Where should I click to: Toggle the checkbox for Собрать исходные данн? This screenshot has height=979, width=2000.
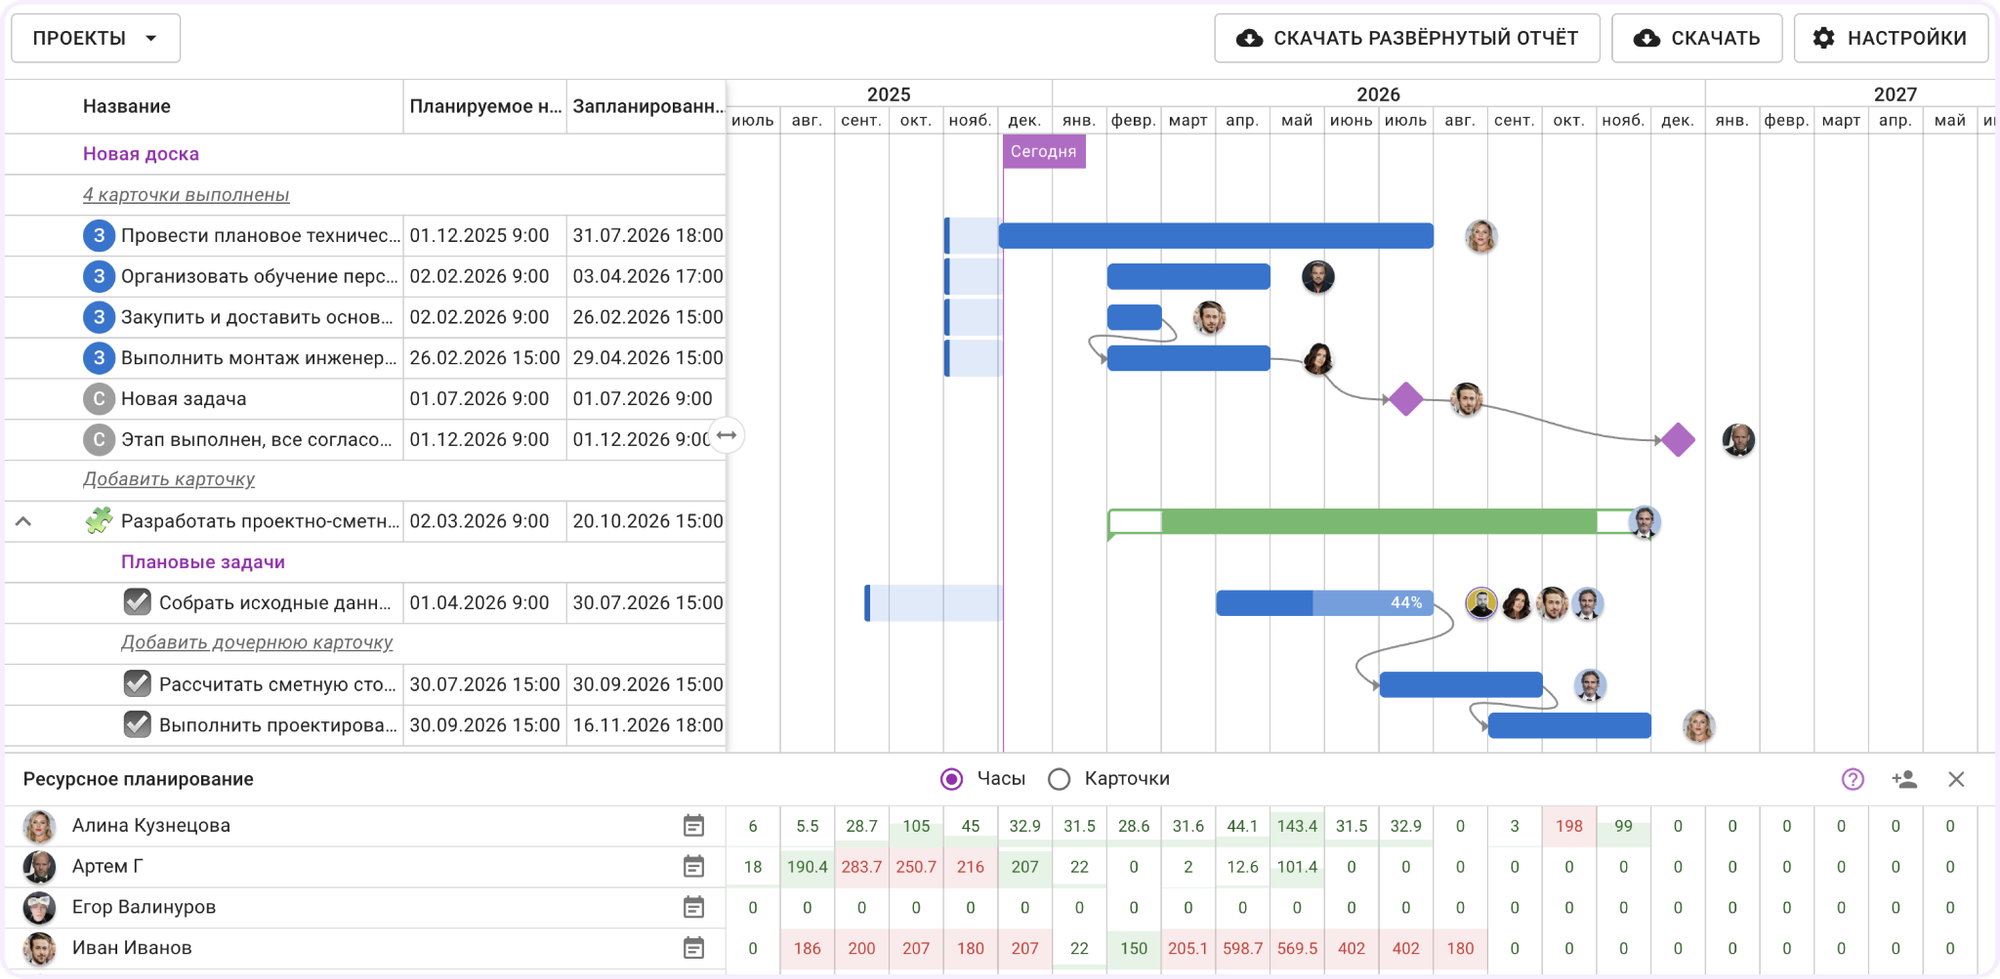coord(137,602)
